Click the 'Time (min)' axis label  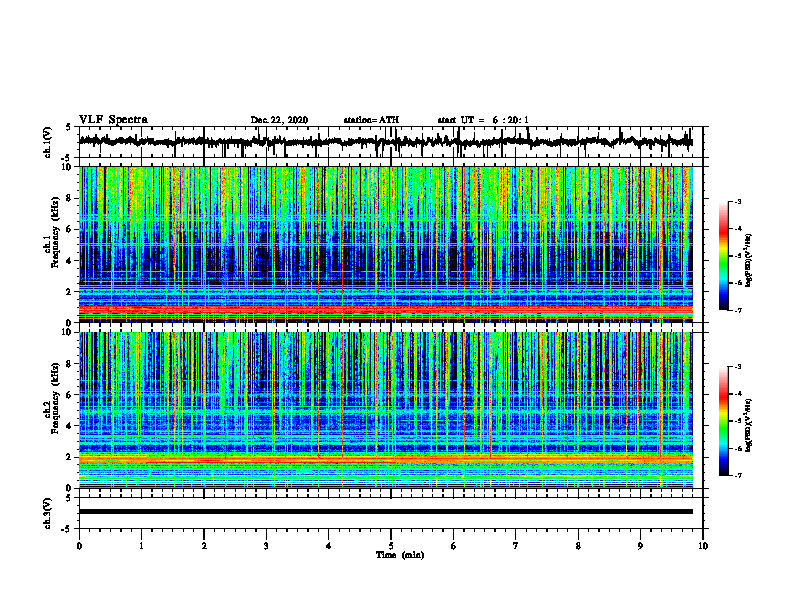click(x=400, y=555)
